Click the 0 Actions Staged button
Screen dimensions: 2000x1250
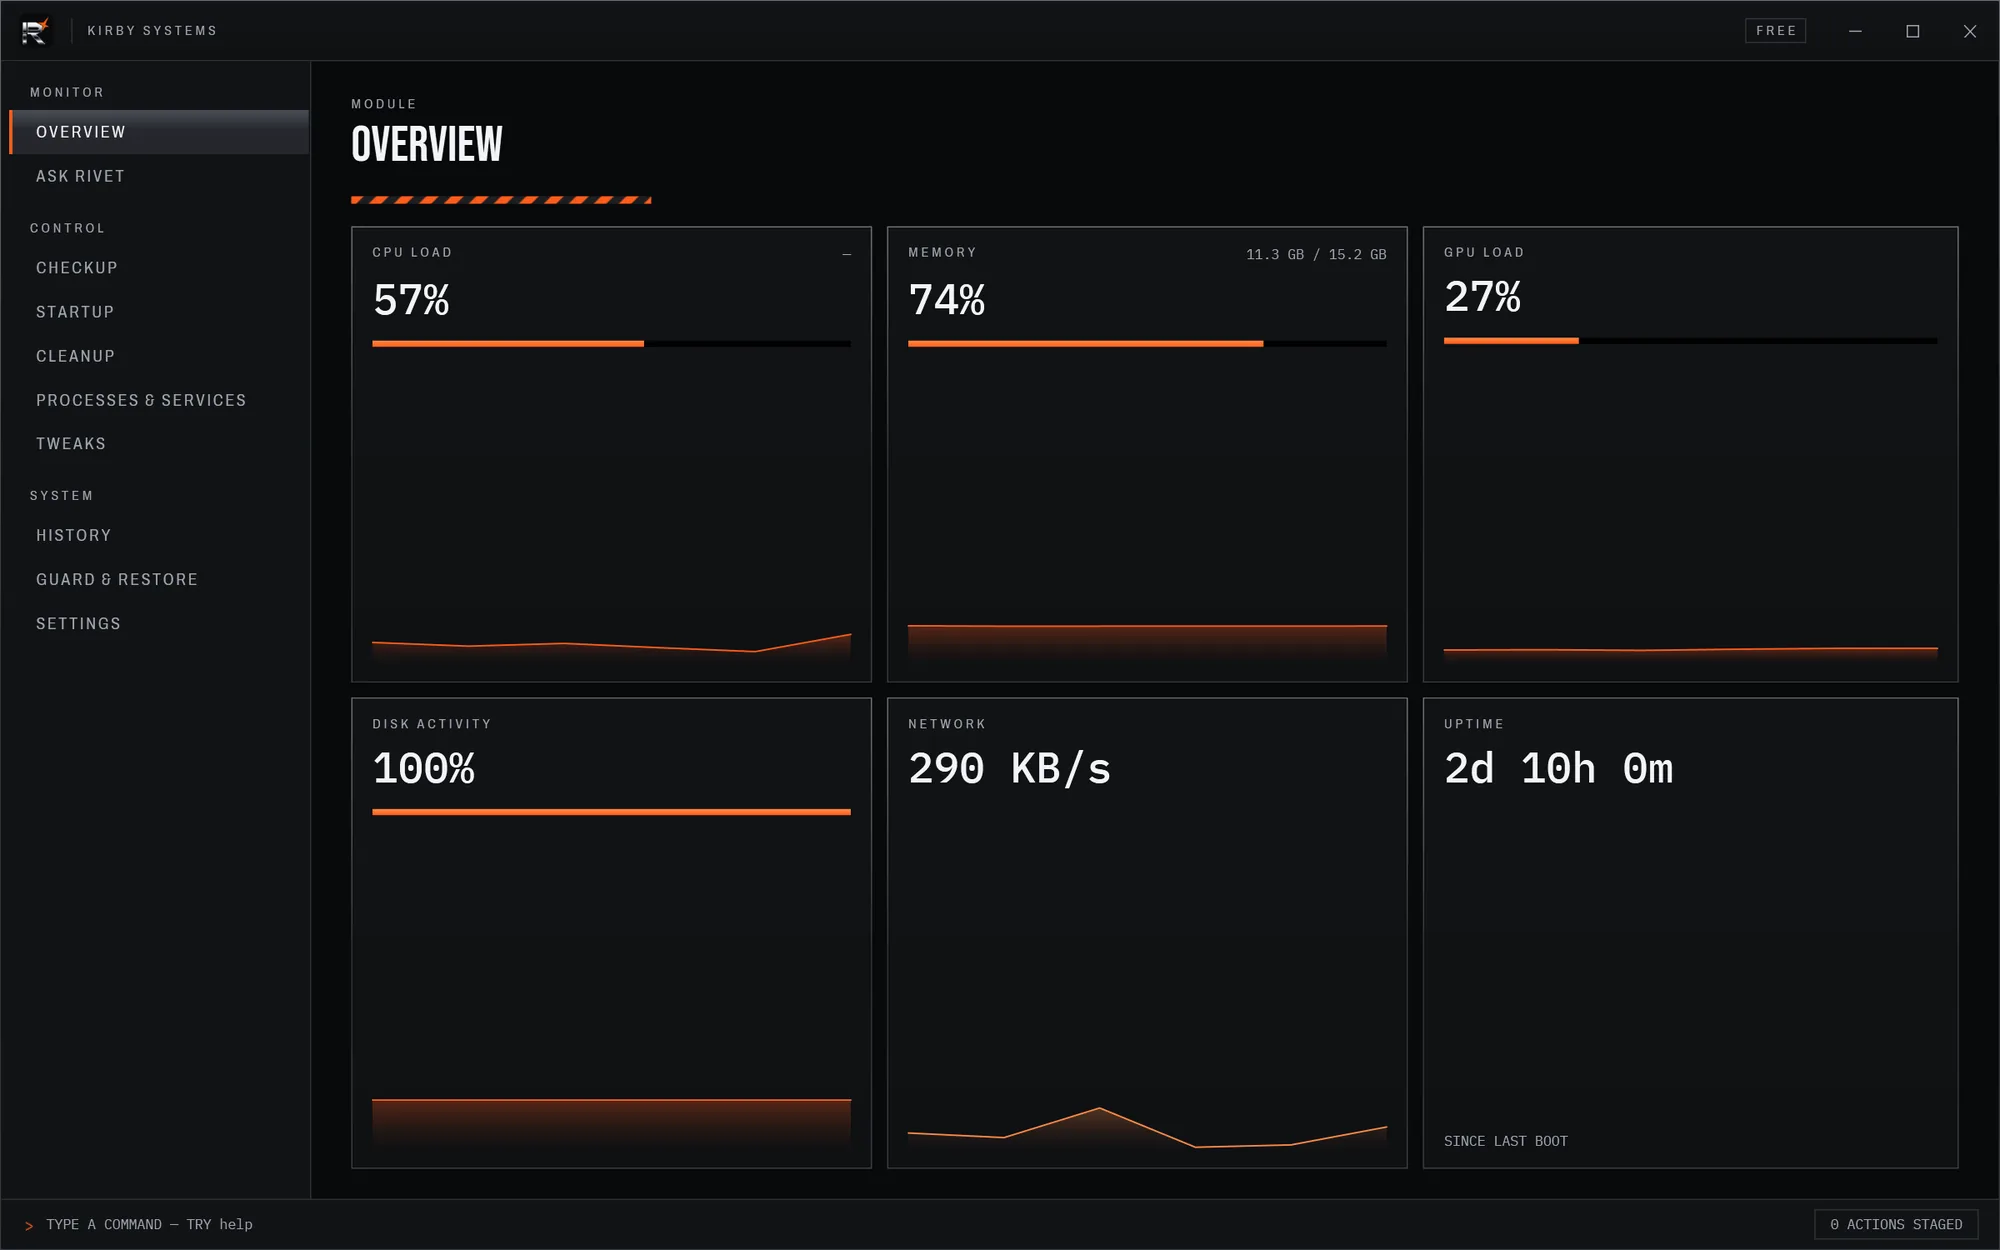click(1896, 1224)
